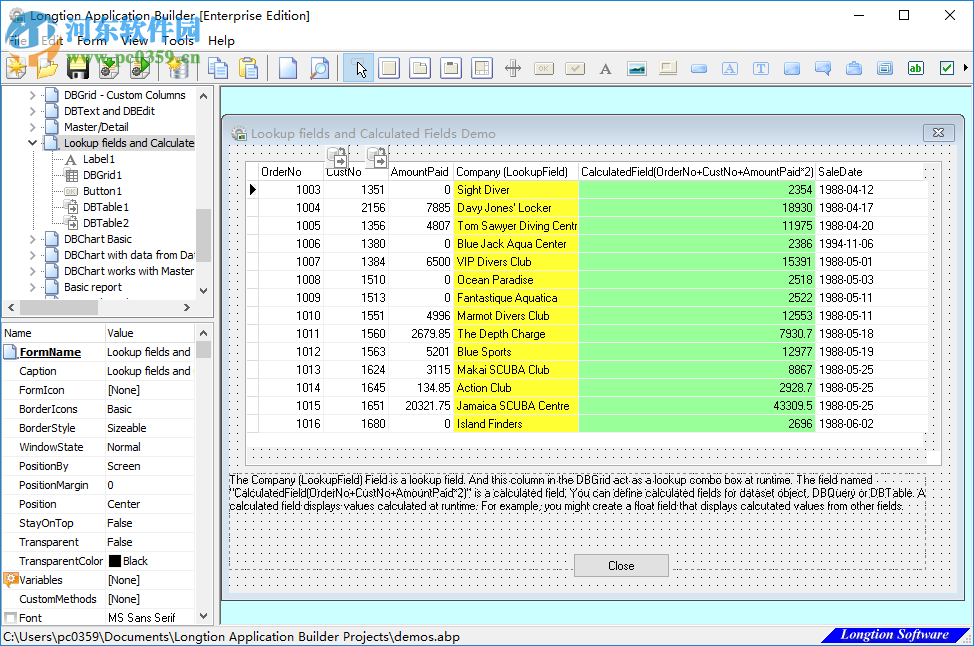This screenshot has height=646, width=974.
Task: Click the Open project icon
Action: click(x=47, y=68)
